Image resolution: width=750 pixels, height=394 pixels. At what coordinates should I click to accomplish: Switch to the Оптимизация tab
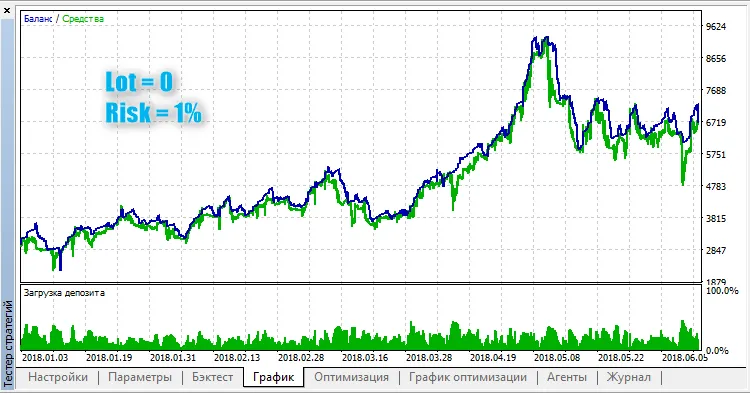pos(351,377)
